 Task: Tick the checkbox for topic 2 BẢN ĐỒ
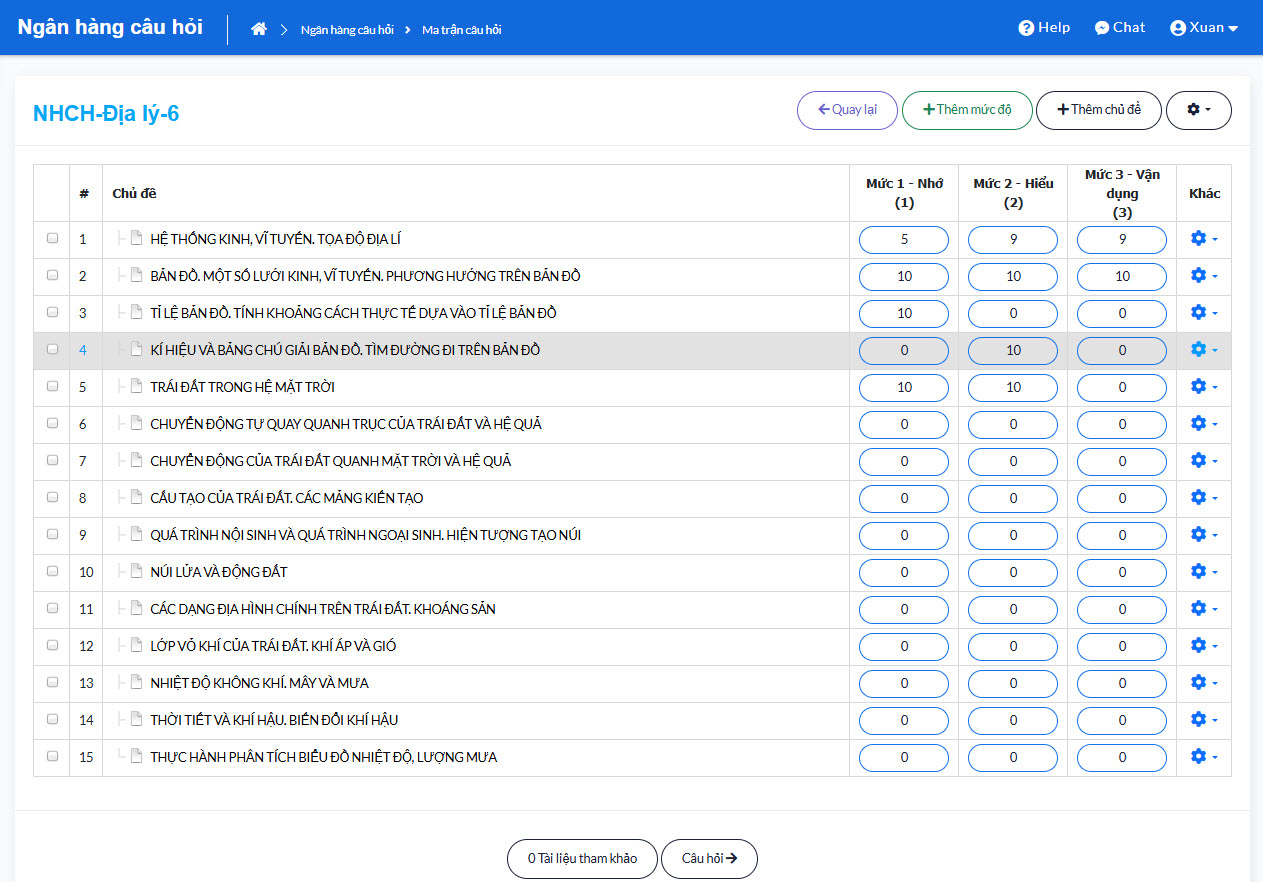point(52,276)
